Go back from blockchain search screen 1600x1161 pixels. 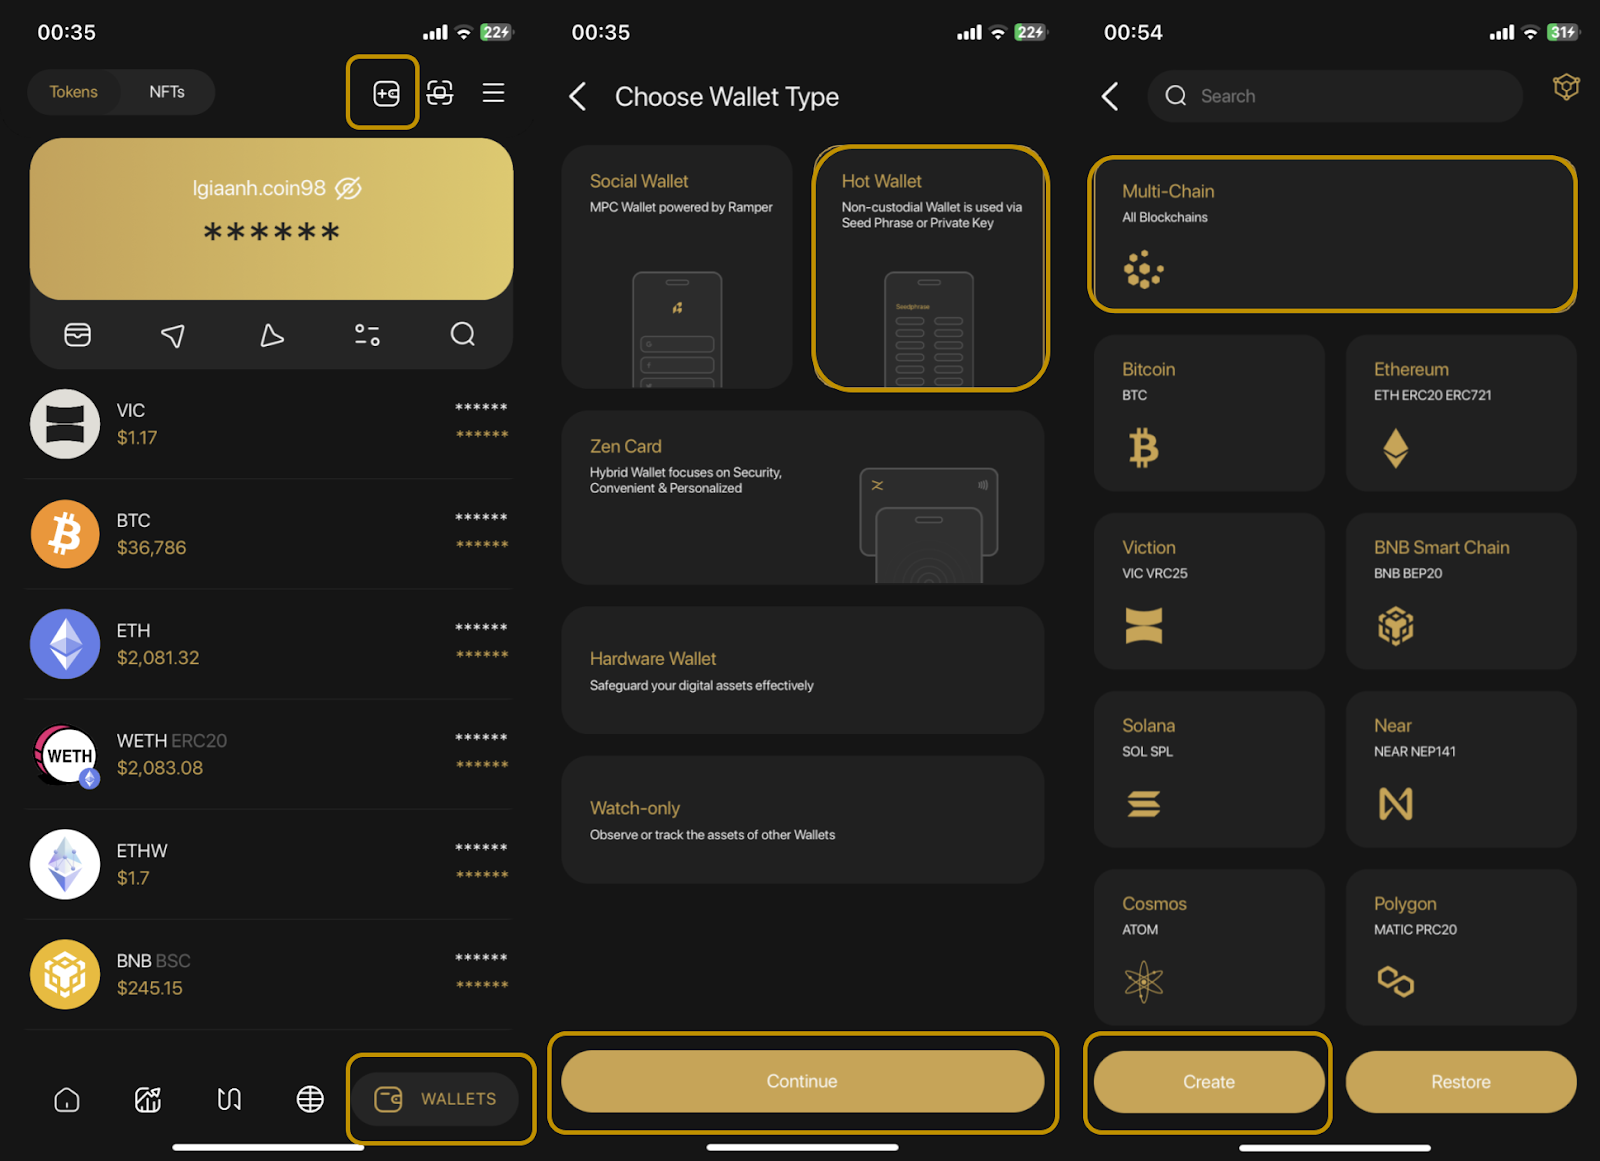(1110, 96)
